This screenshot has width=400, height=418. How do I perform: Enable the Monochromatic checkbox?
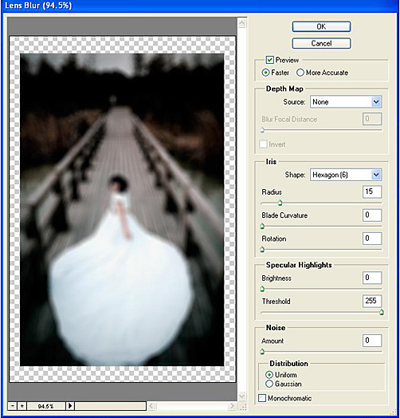[x=262, y=398]
